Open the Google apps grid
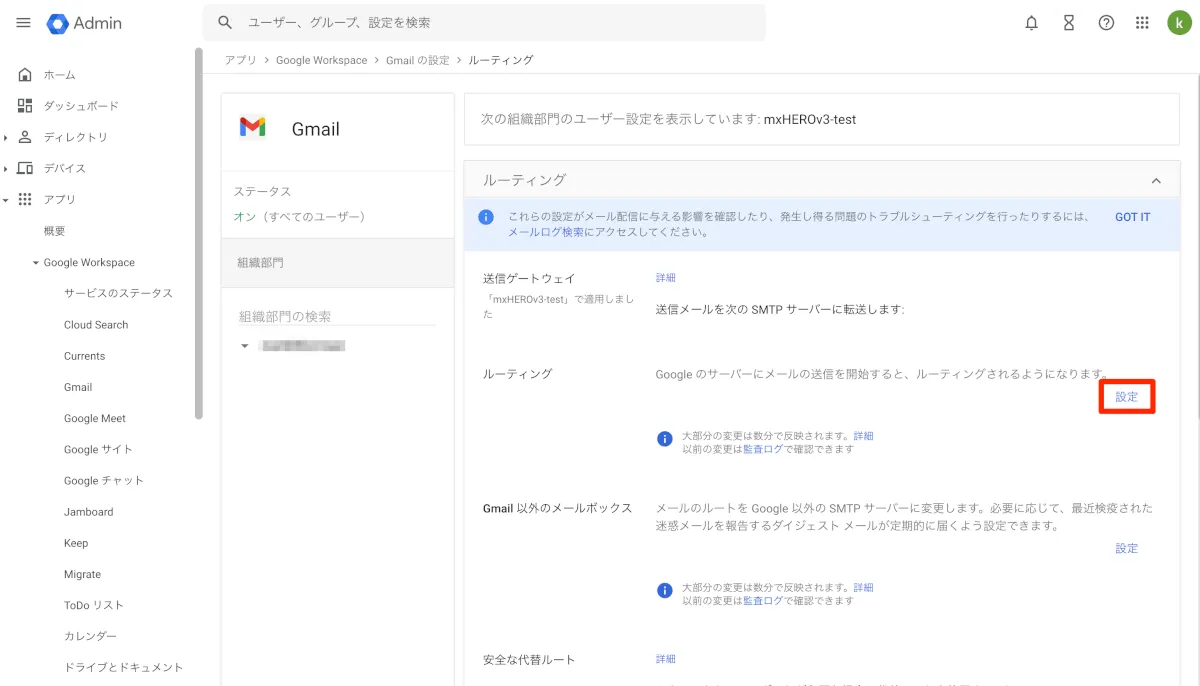Screen dimensions: 1200x686 [x=1142, y=23]
